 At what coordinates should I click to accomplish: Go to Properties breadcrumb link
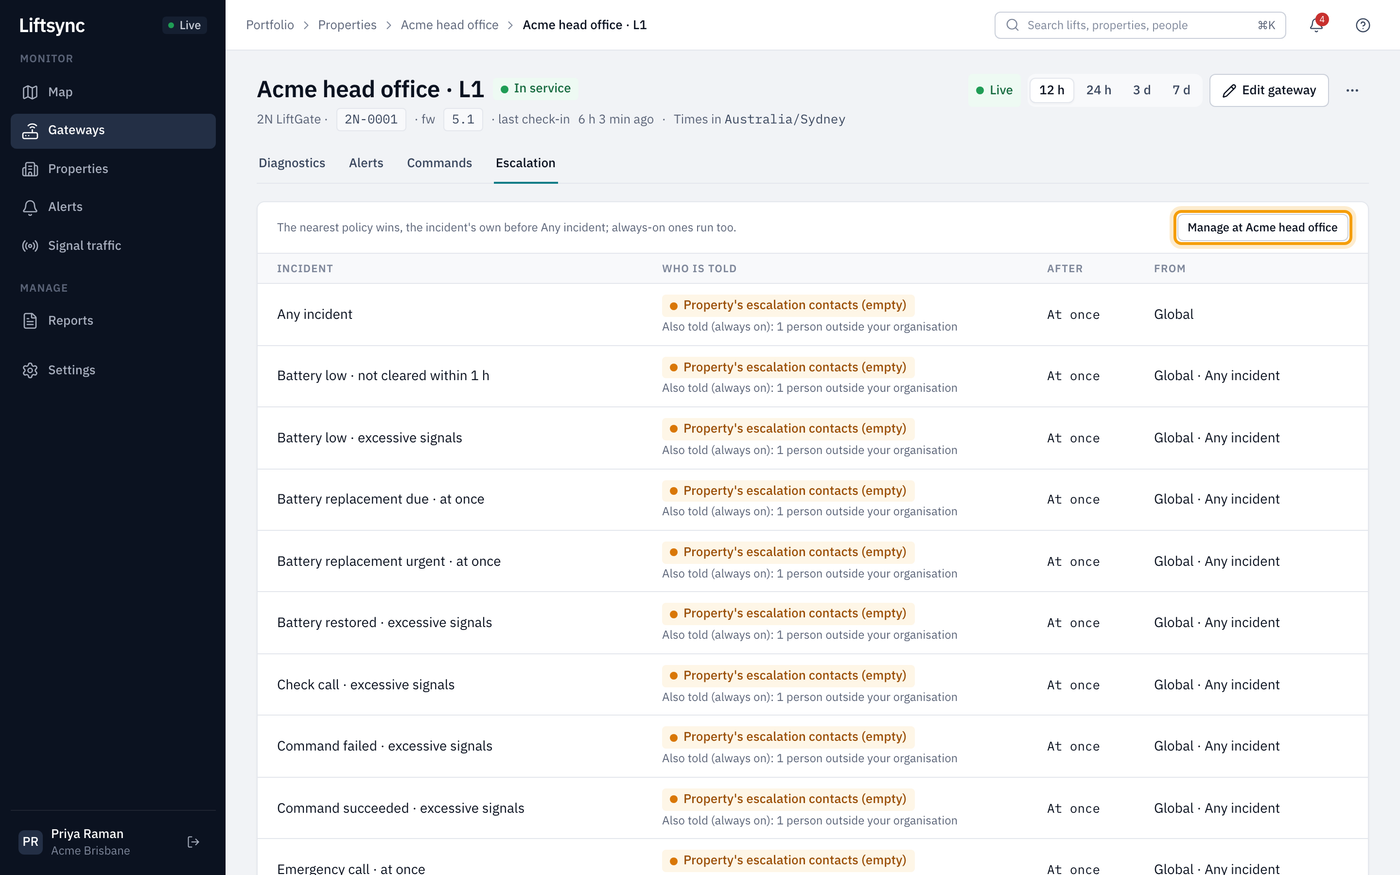347,25
